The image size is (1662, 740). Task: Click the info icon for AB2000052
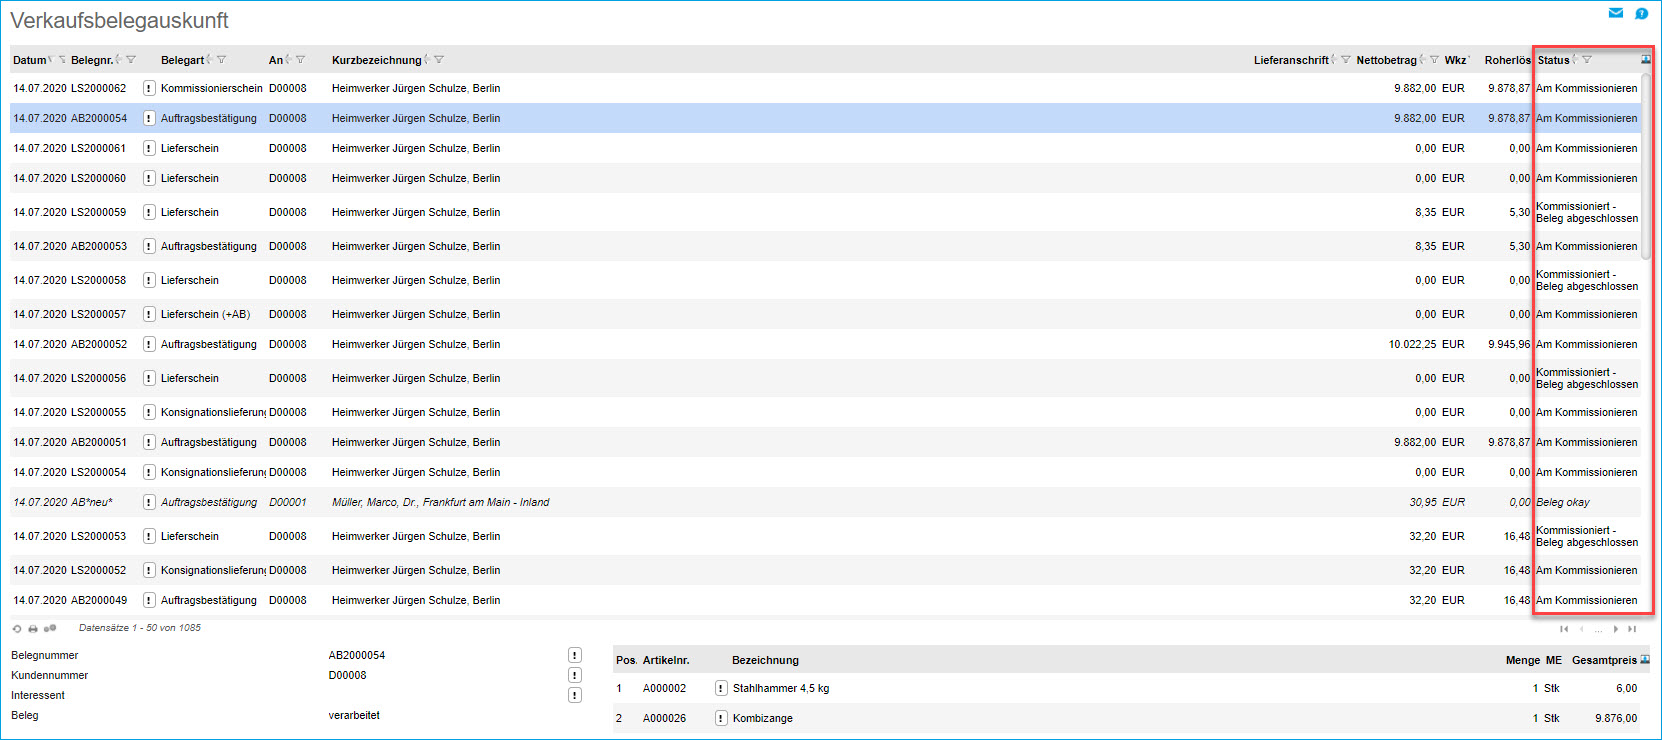pyautogui.click(x=149, y=344)
